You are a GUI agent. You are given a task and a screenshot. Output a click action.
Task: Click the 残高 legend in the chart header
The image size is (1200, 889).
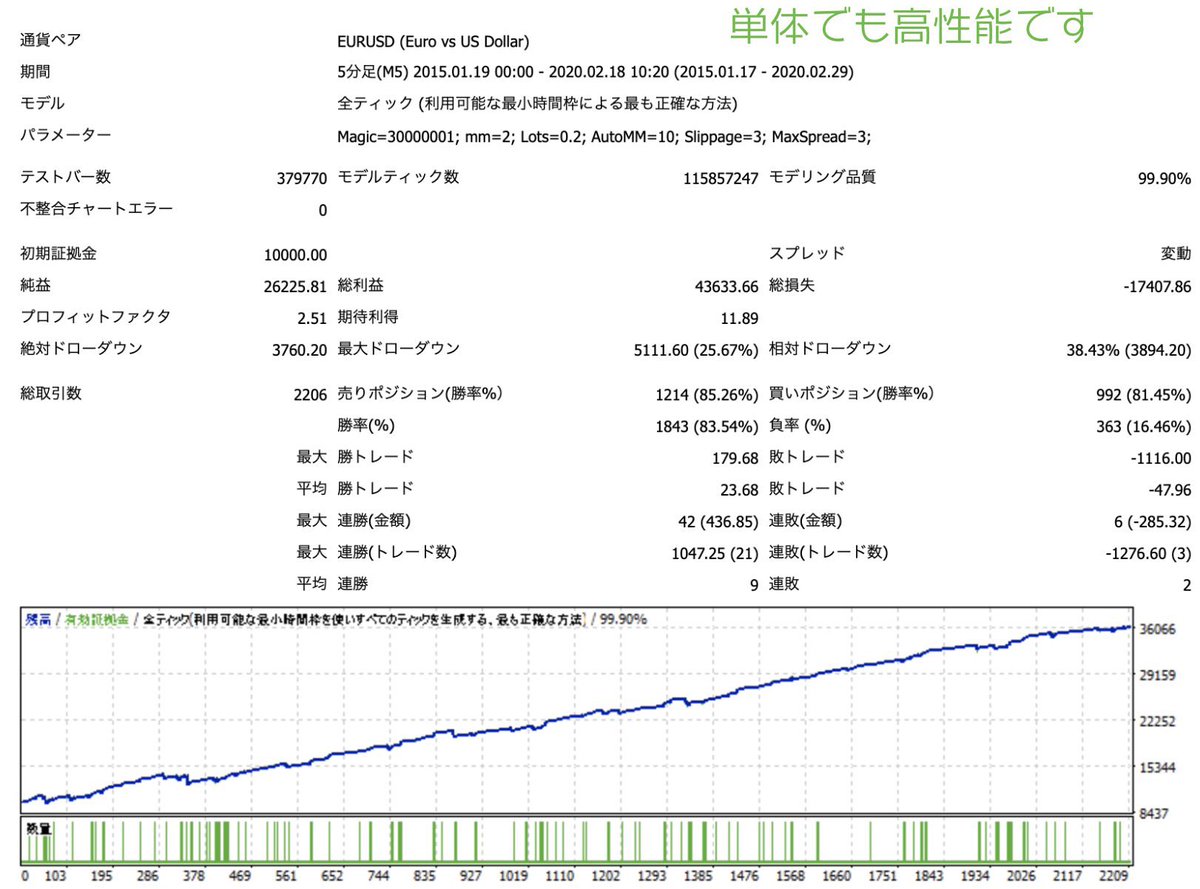pyautogui.click(x=37, y=619)
